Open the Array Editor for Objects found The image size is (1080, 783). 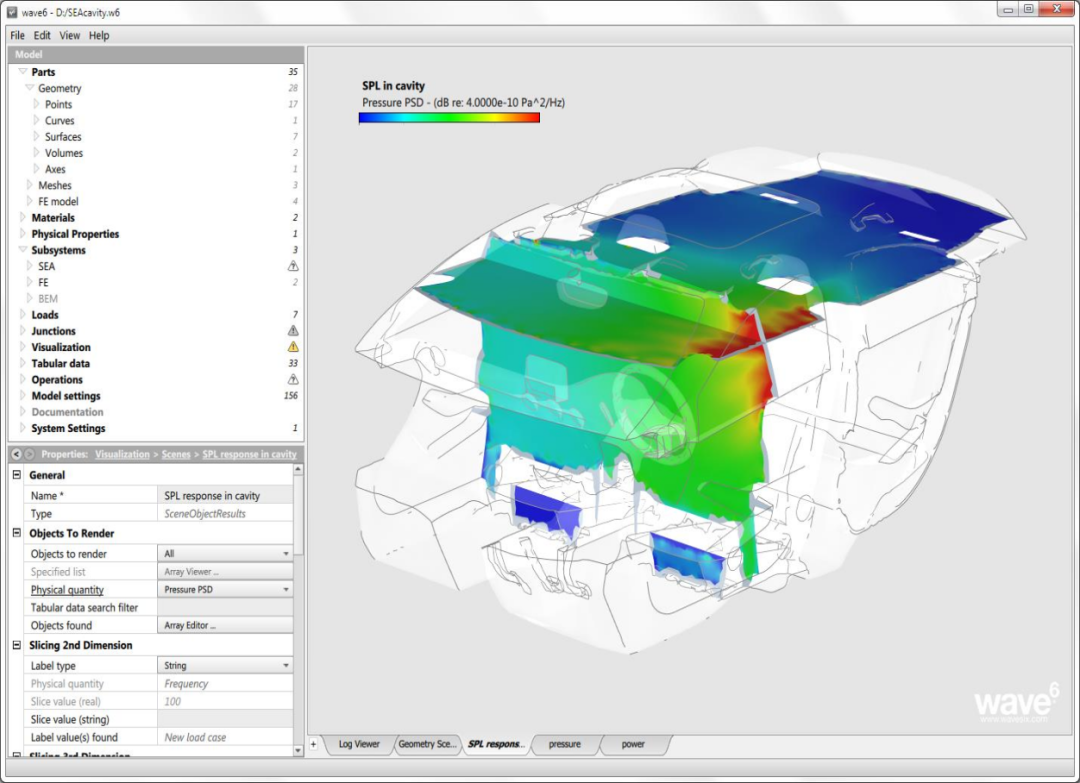pyautogui.click(x=225, y=625)
